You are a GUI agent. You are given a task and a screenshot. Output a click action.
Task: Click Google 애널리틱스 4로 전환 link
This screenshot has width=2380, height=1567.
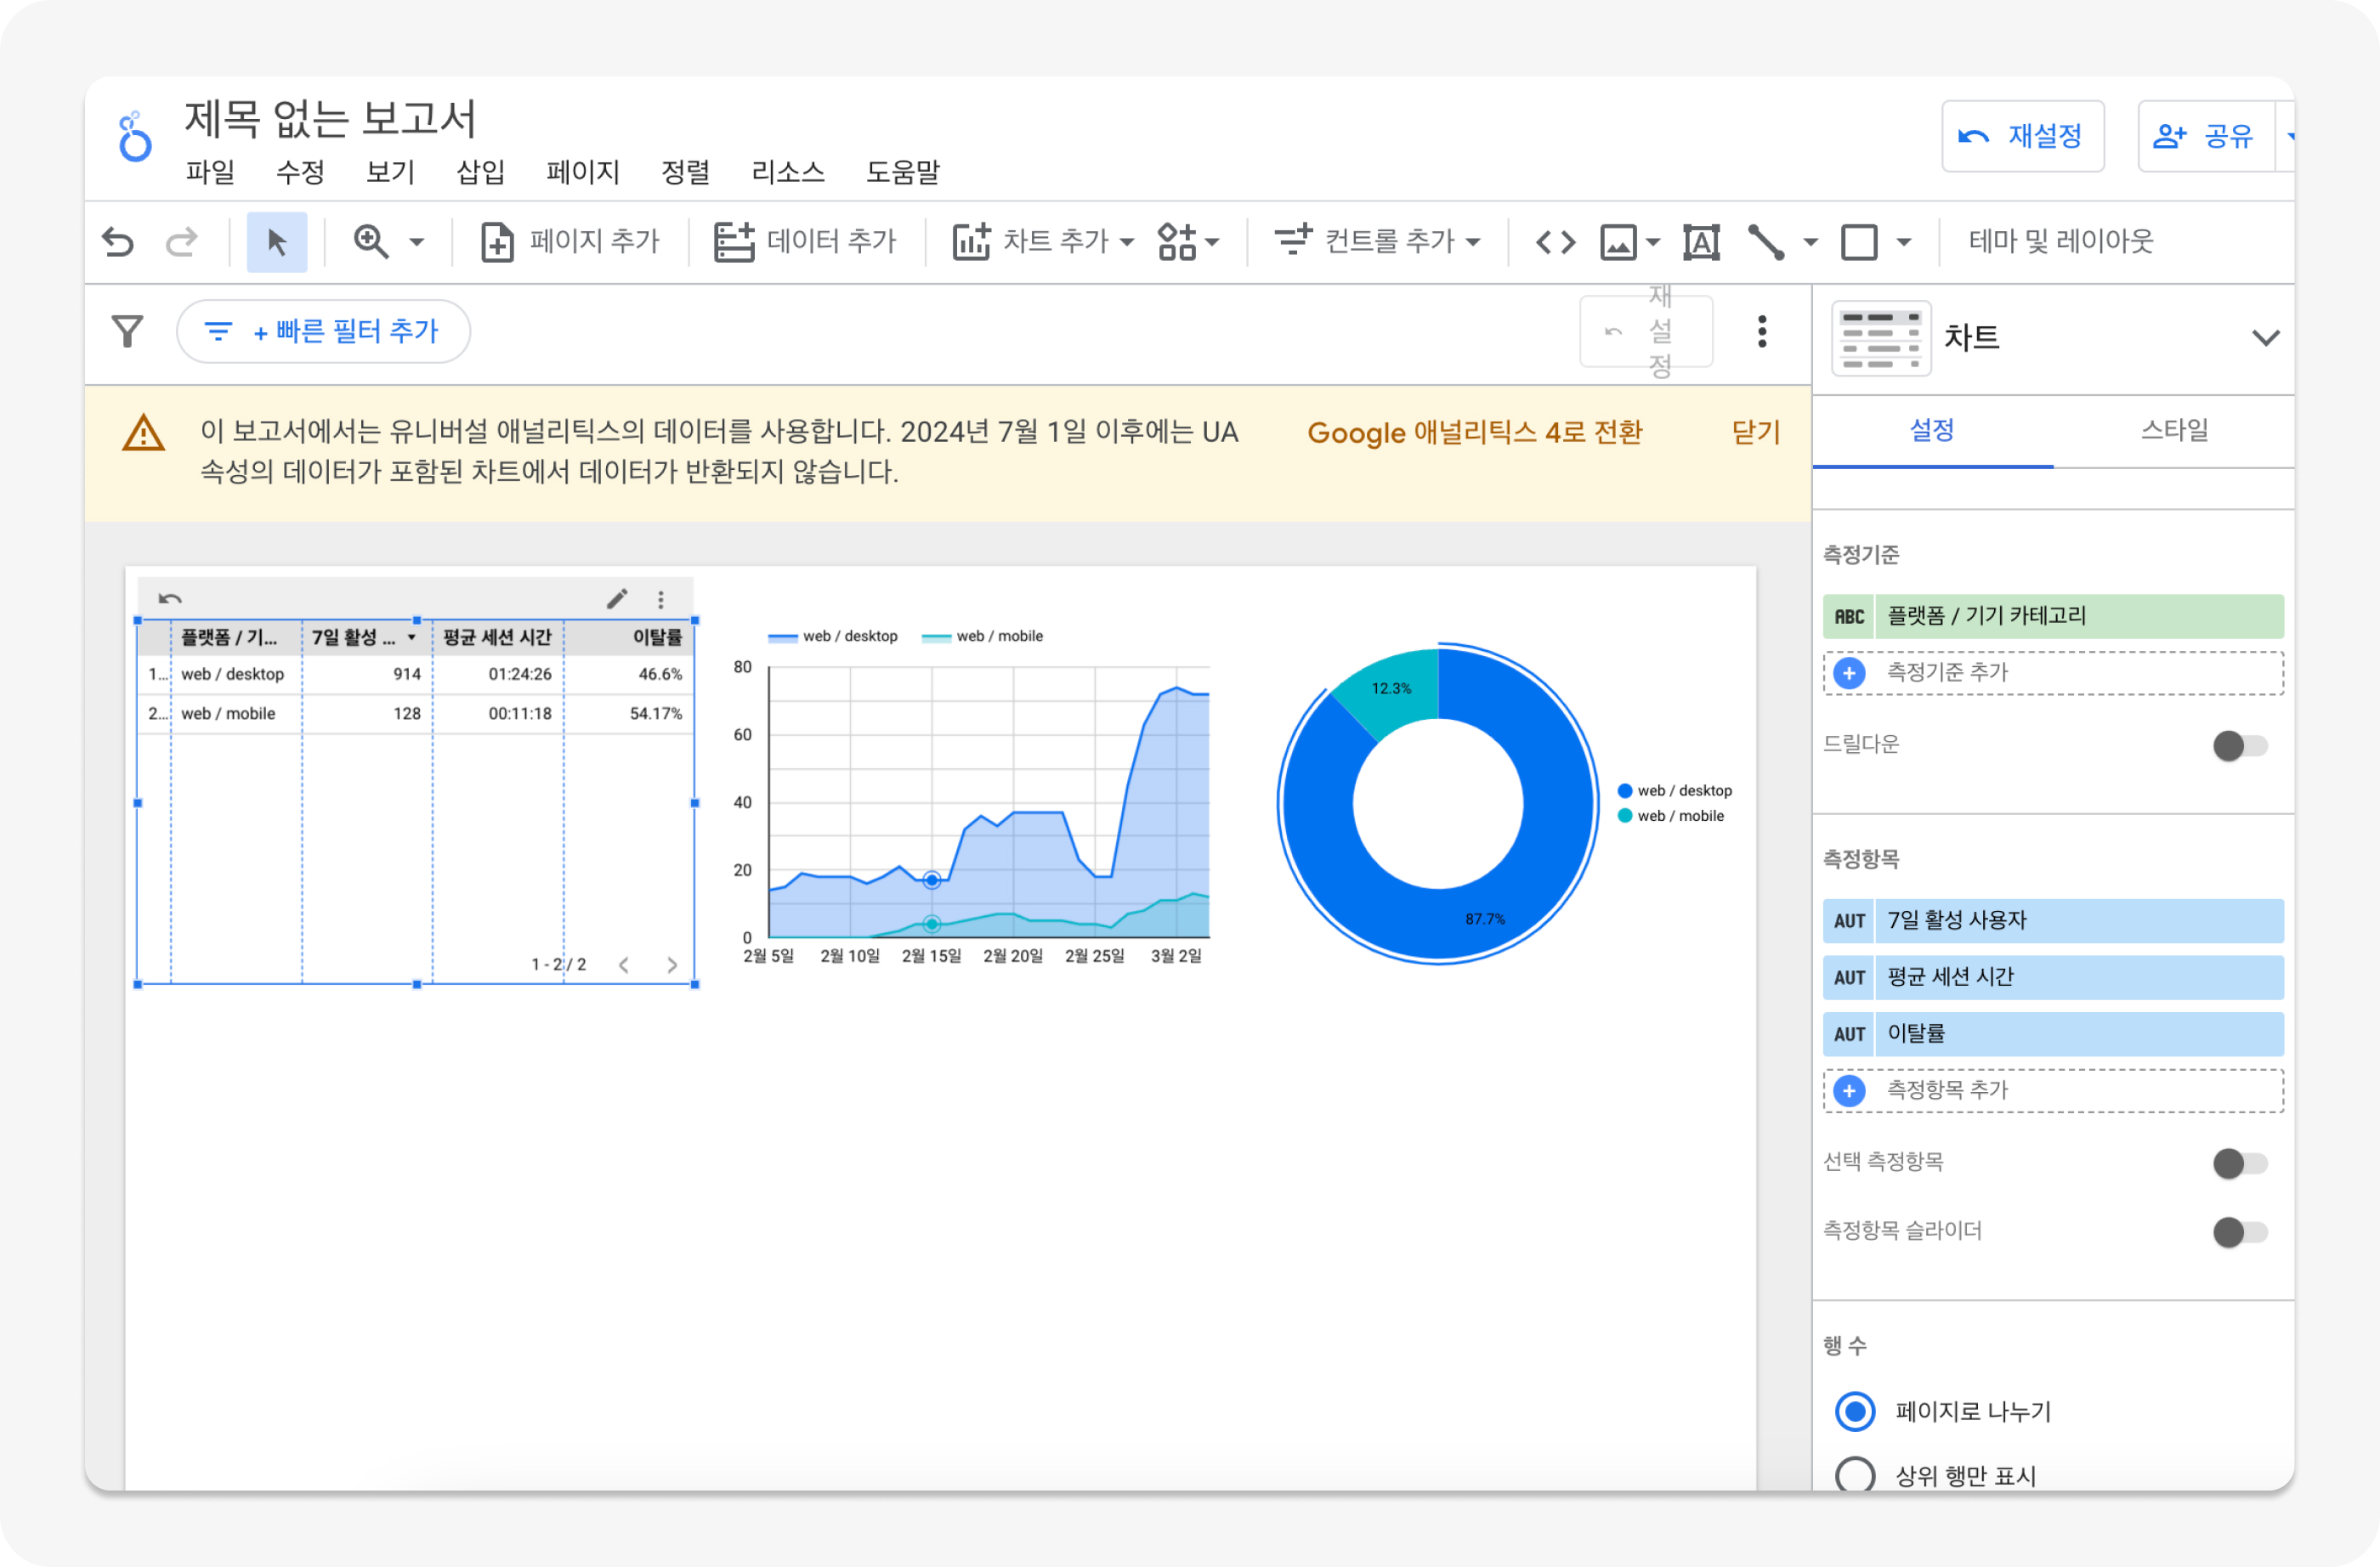1474,432
